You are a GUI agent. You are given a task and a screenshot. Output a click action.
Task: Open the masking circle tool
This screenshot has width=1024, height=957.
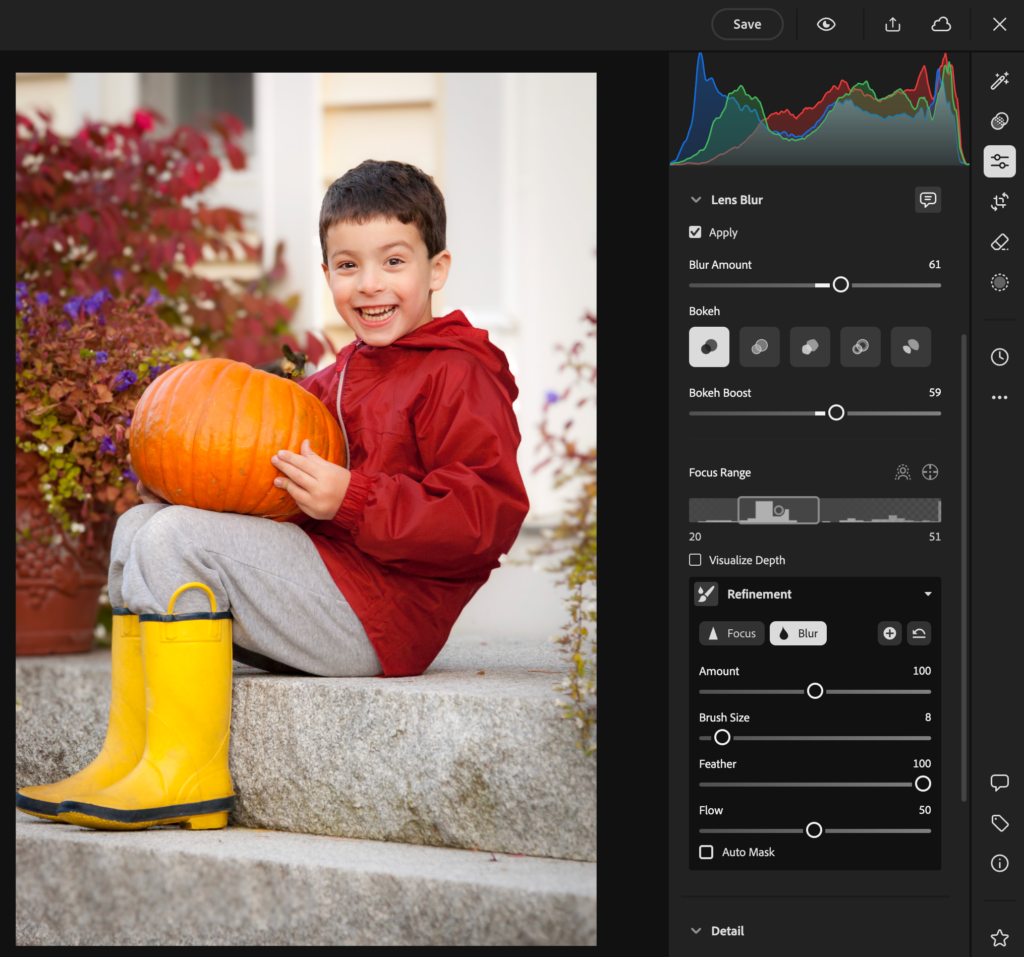tap(999, 282)
